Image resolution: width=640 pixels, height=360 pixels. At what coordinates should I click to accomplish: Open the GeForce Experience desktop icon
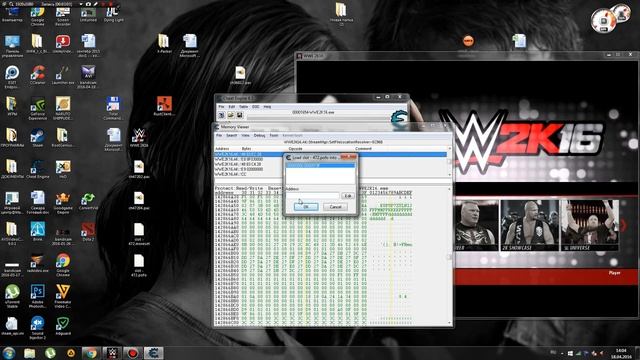tap(38, 108)
